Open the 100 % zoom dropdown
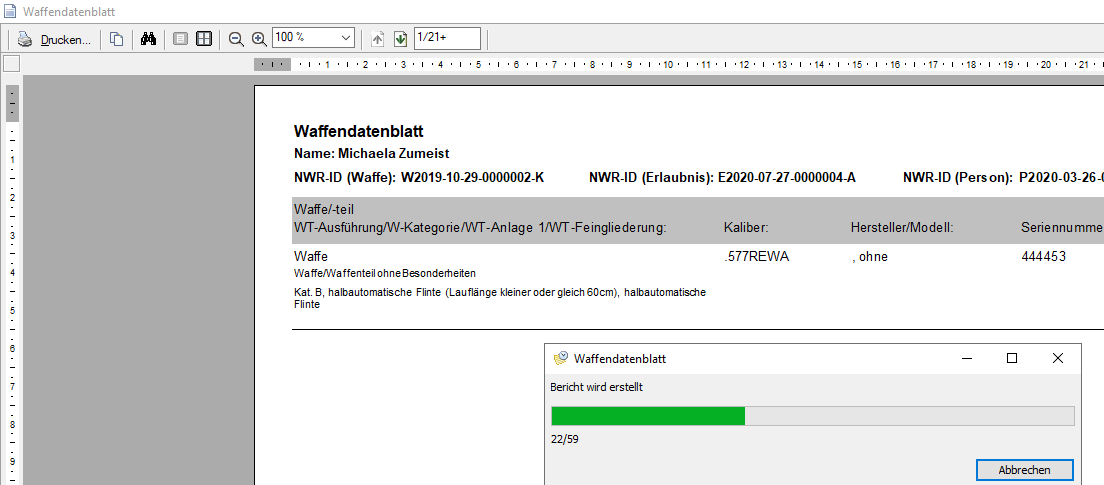 pyautogui.click(x=346, y=38)
